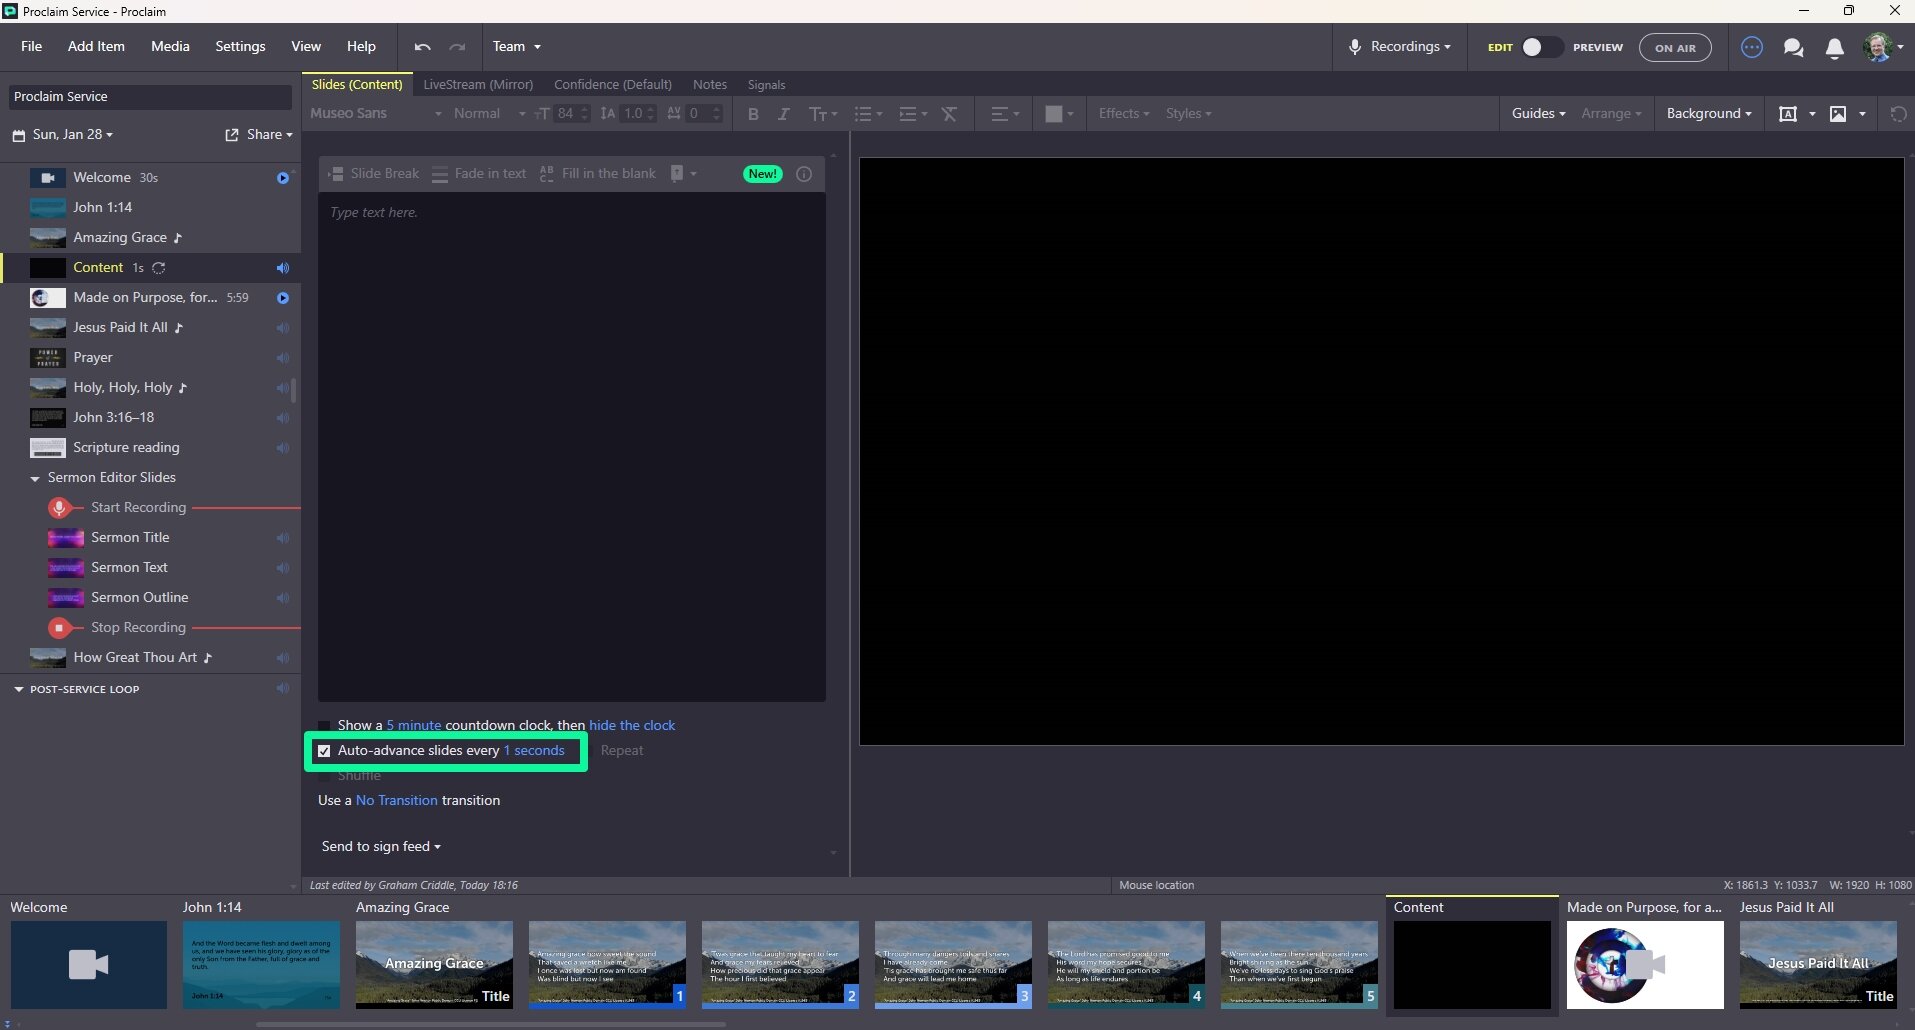Click the clear formatting icon

click(949, 114)
